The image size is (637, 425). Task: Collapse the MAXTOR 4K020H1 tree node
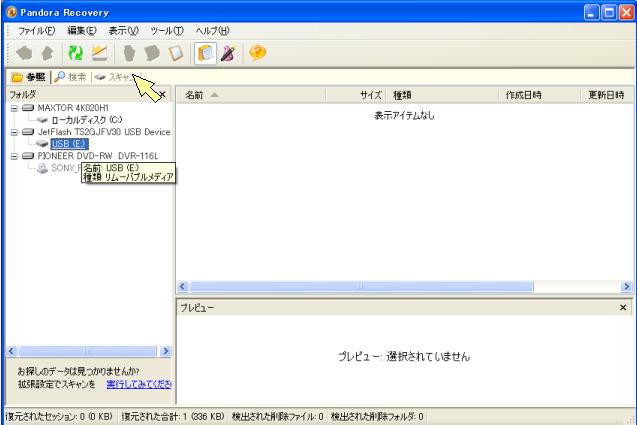14,108
